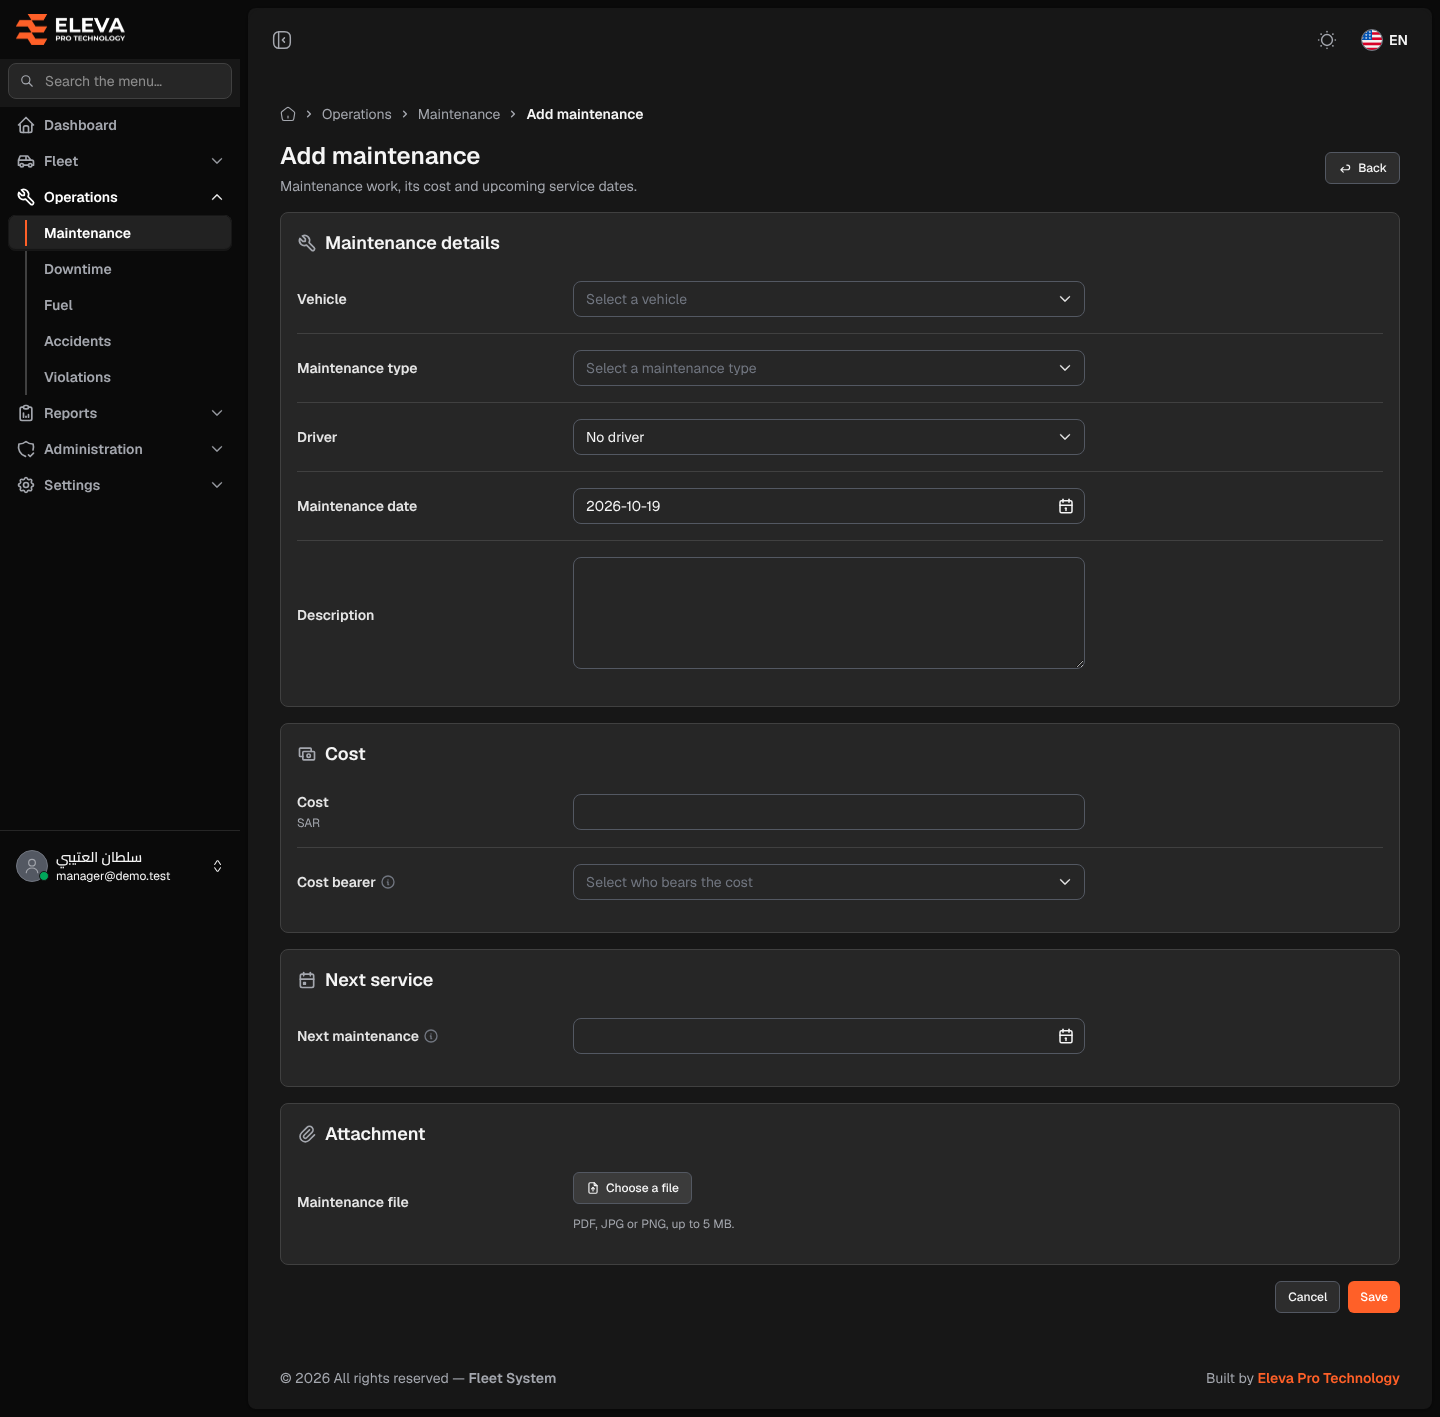The image size is (1440, 1417).
Task: Open language selector with US flag
Action: coord(1385,40)
